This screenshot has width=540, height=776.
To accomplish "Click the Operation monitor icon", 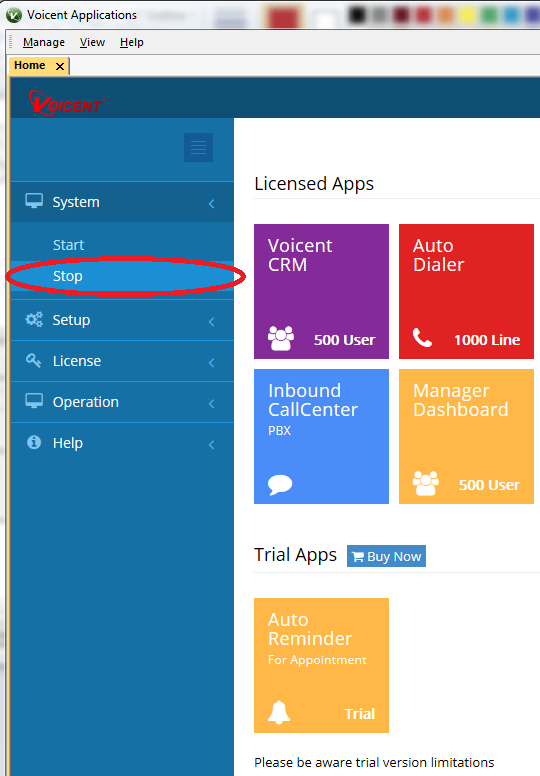I will [34, 401].
